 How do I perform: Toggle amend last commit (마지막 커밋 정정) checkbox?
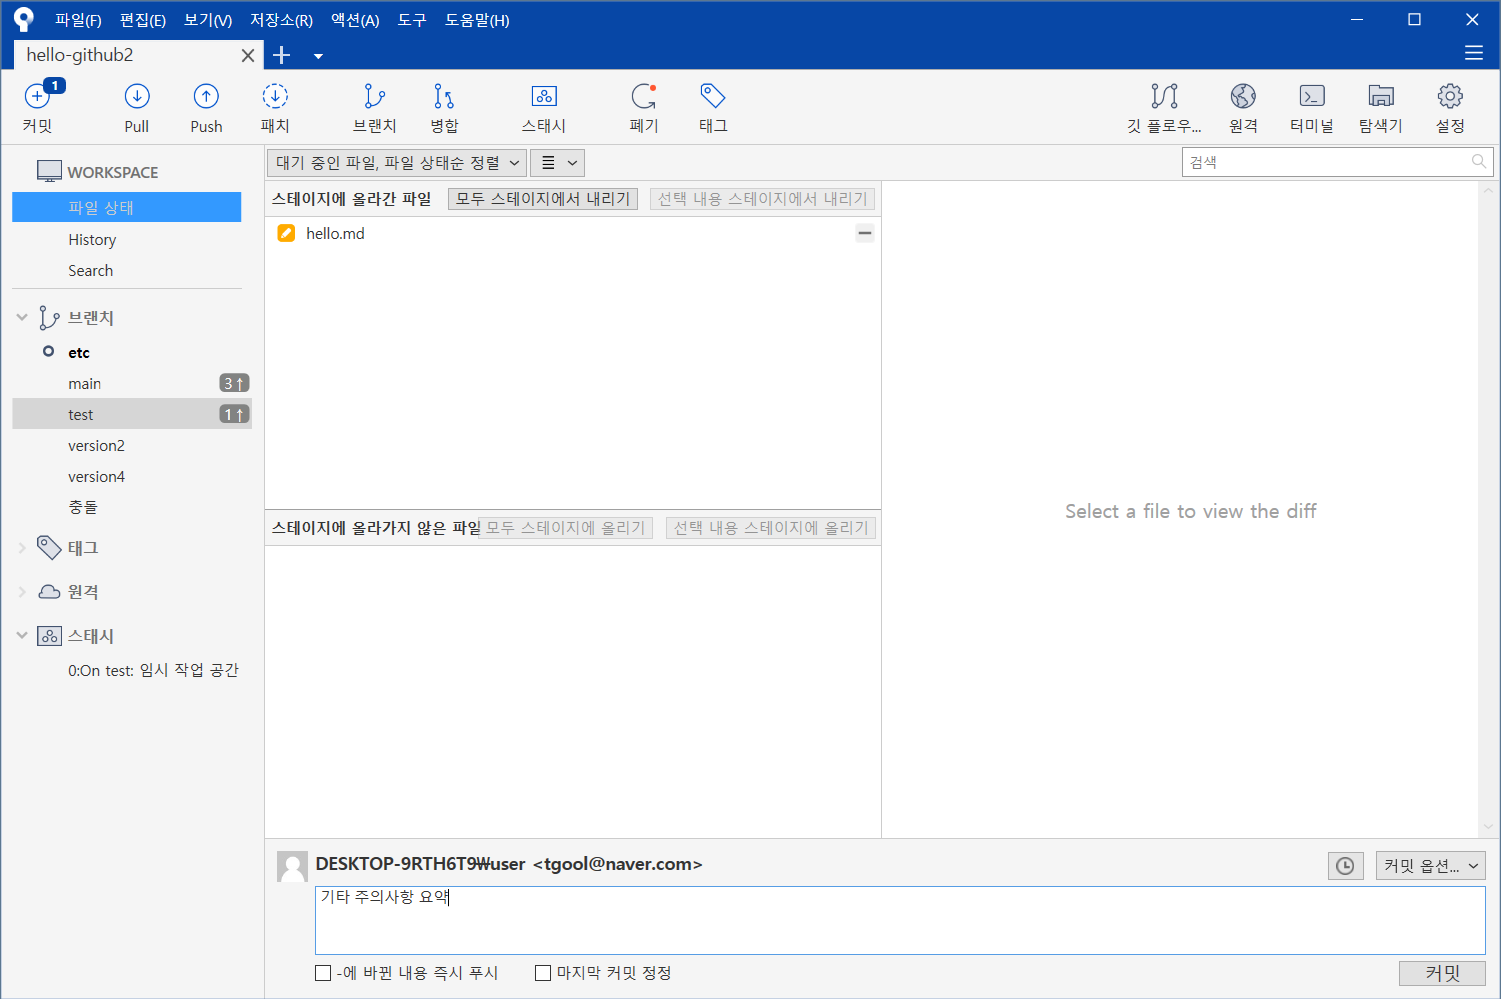point(543,973)
